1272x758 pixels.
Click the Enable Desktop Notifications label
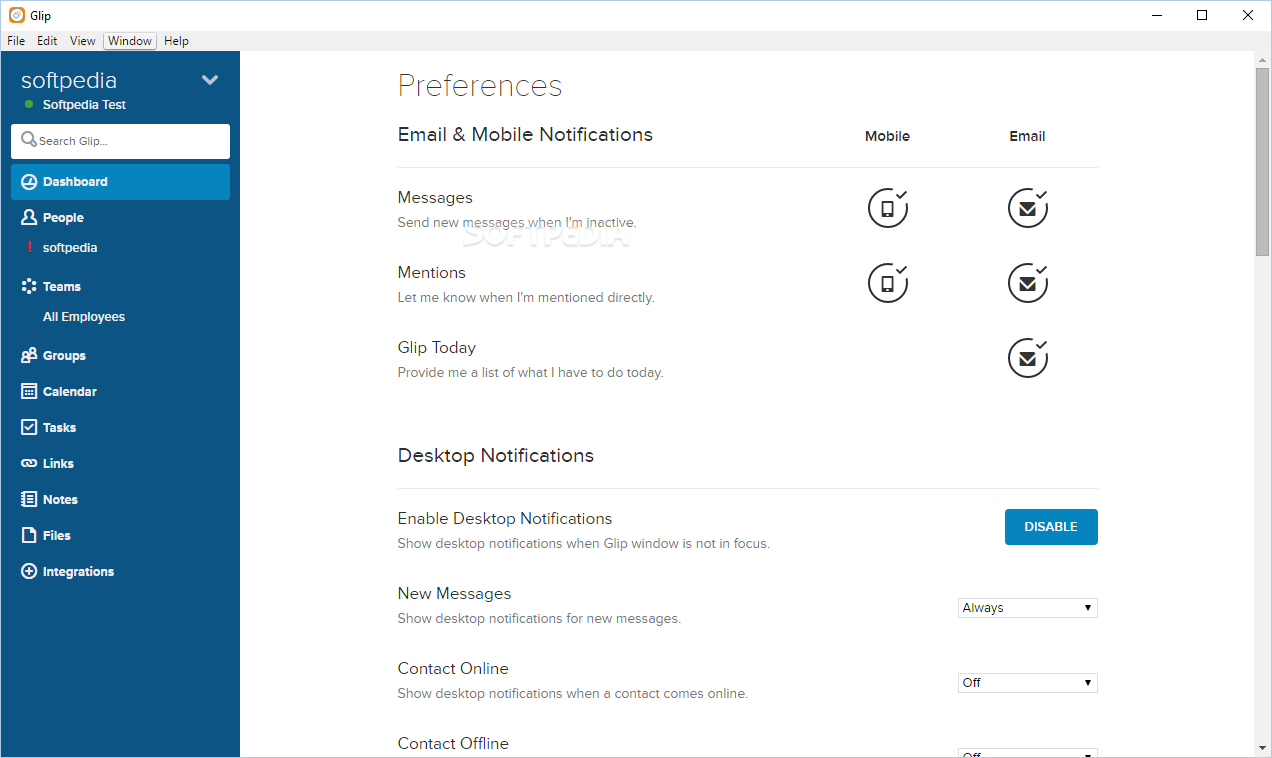click(x=505, y=519)
